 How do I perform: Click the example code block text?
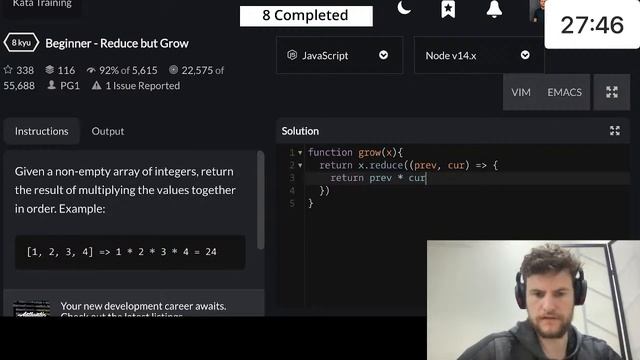coord(122,252)
